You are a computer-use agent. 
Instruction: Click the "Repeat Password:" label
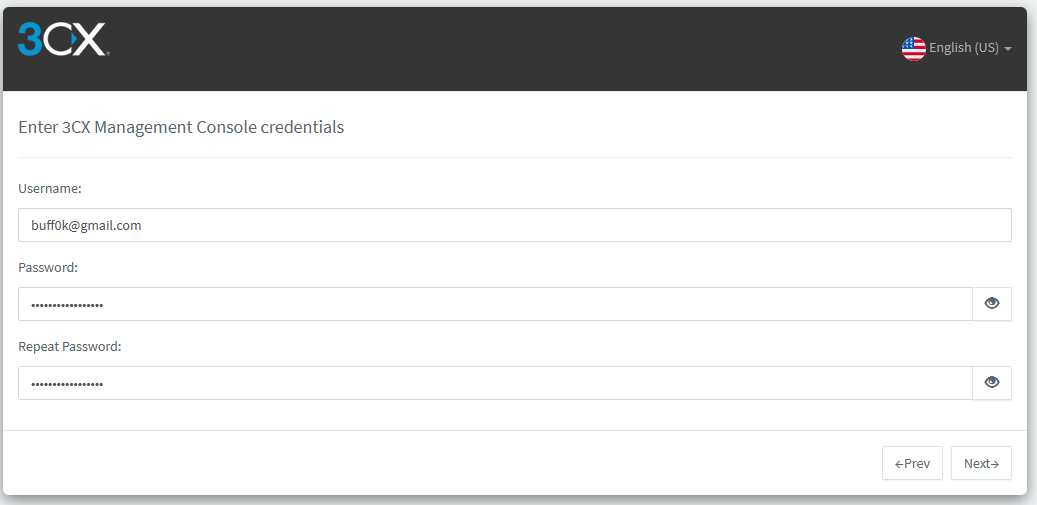coord(69,346)
